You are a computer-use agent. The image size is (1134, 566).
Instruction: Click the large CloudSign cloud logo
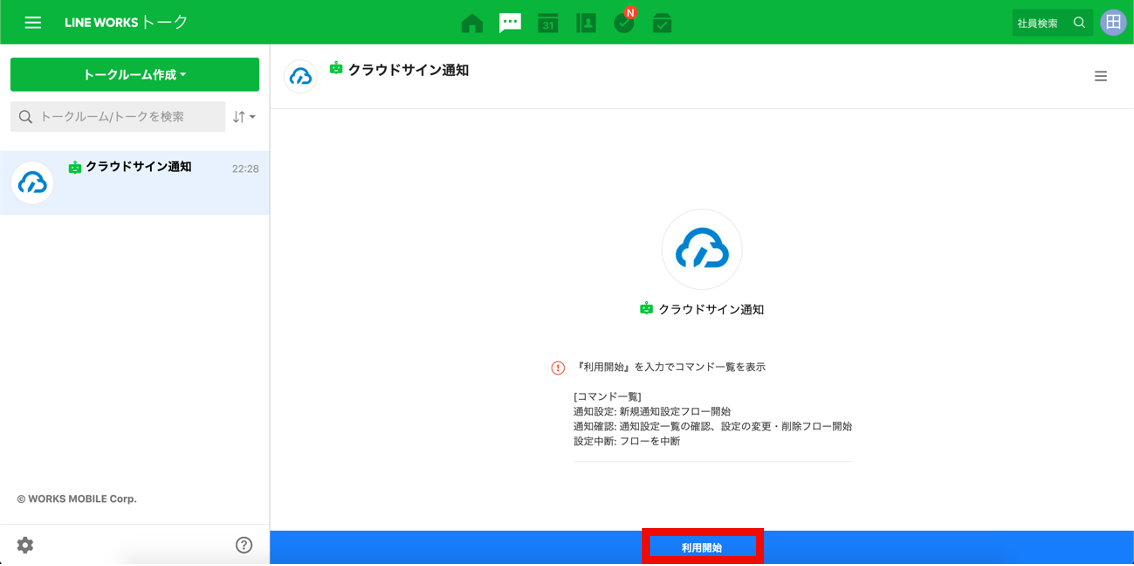click(702, 249)
